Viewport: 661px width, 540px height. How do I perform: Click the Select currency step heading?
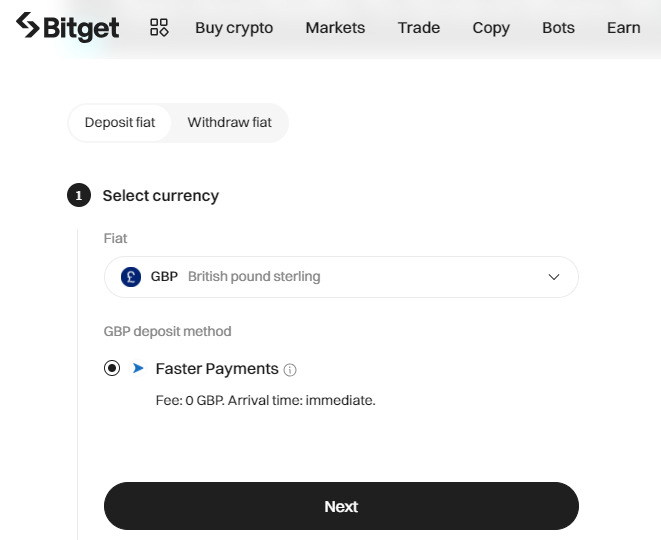coord(161,196)
